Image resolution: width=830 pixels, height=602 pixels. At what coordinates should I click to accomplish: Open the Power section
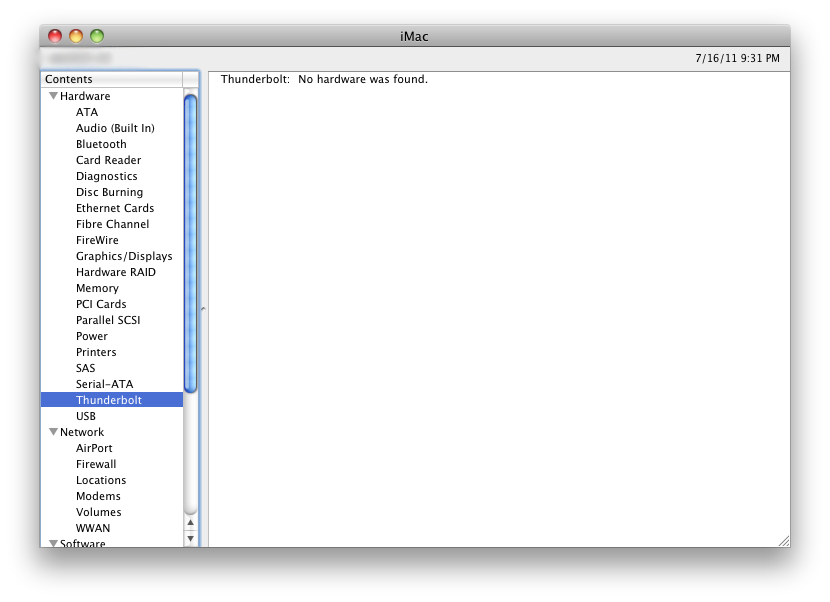click(92, 336)
